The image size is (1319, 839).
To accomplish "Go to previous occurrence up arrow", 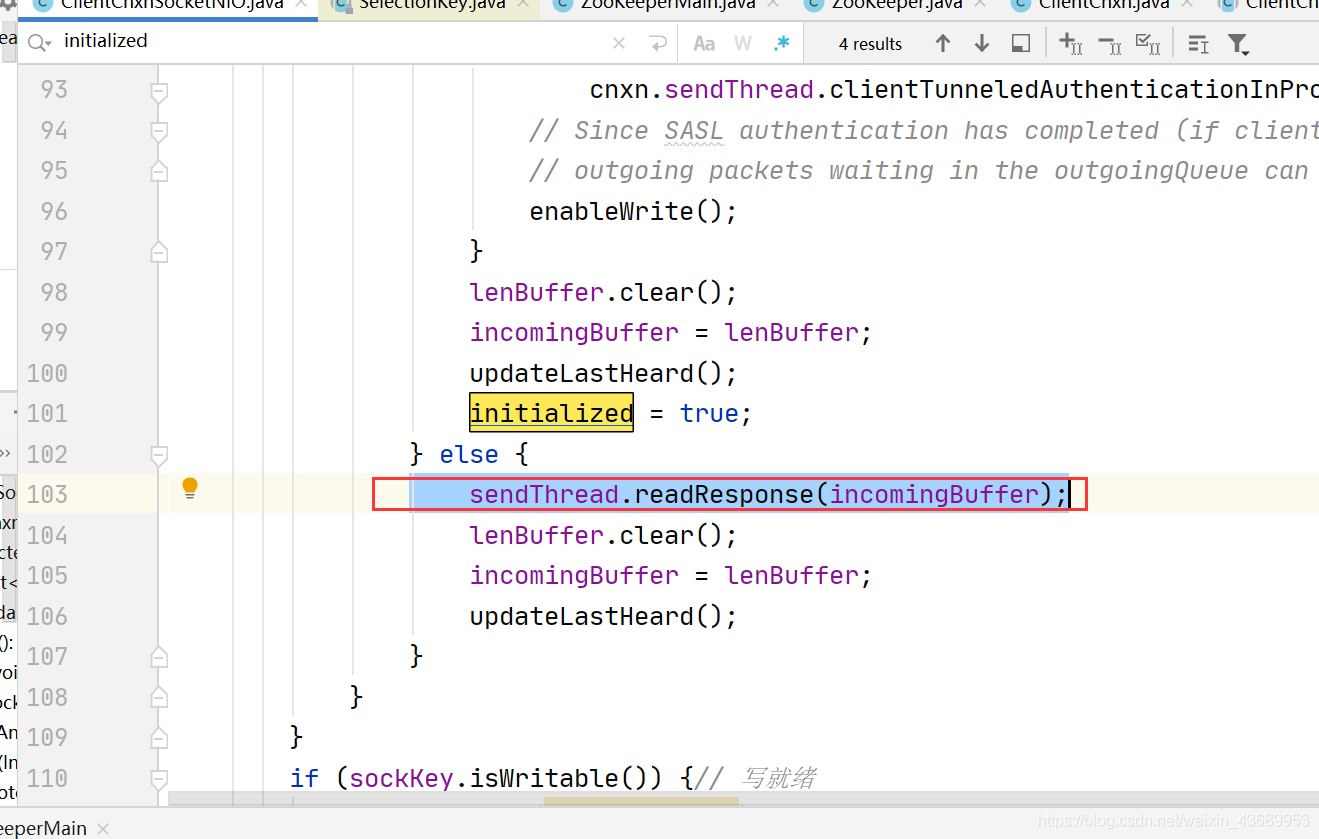I will pyautogui.click(x=942, y=43).
